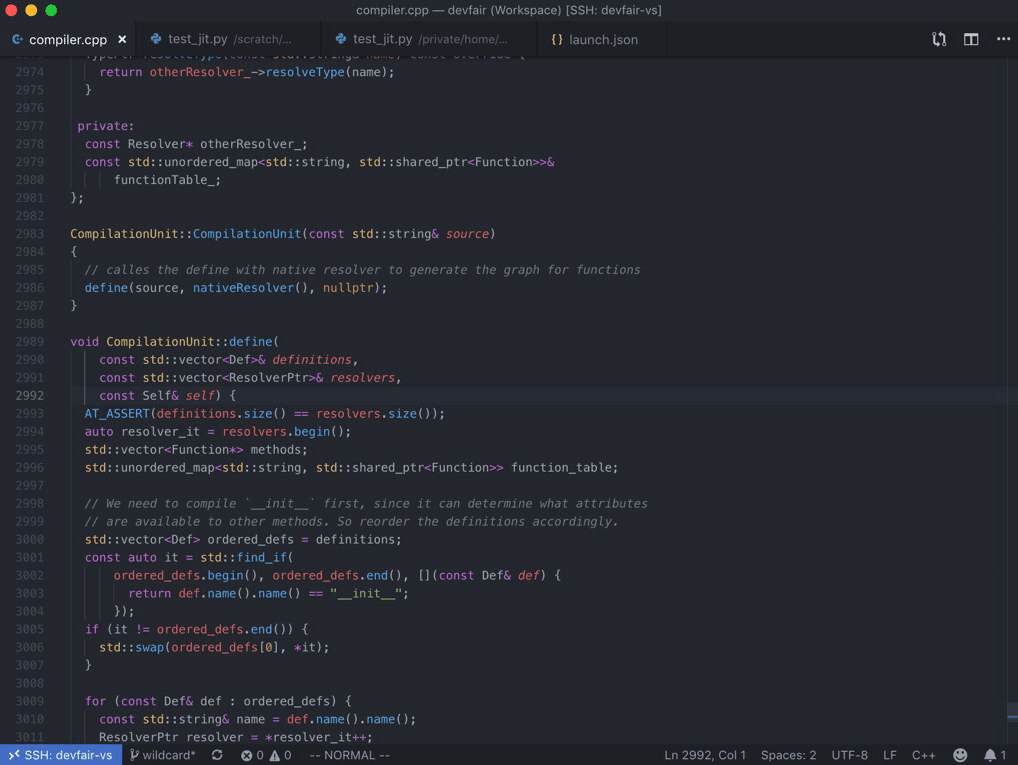Close the compiler.cpp tab
Viewport: 1018px width, 765px height.
tap(122, 39)
